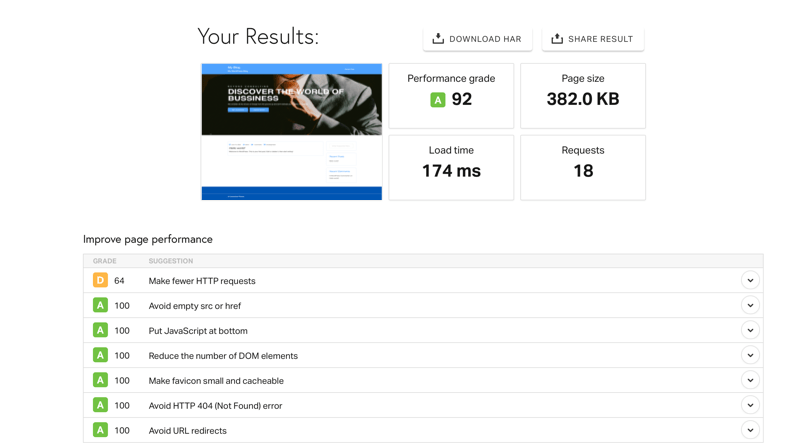The height and width of the screenshot is (445, 798).
Task: Click the score 64 value
Action: tap(119, 281)
